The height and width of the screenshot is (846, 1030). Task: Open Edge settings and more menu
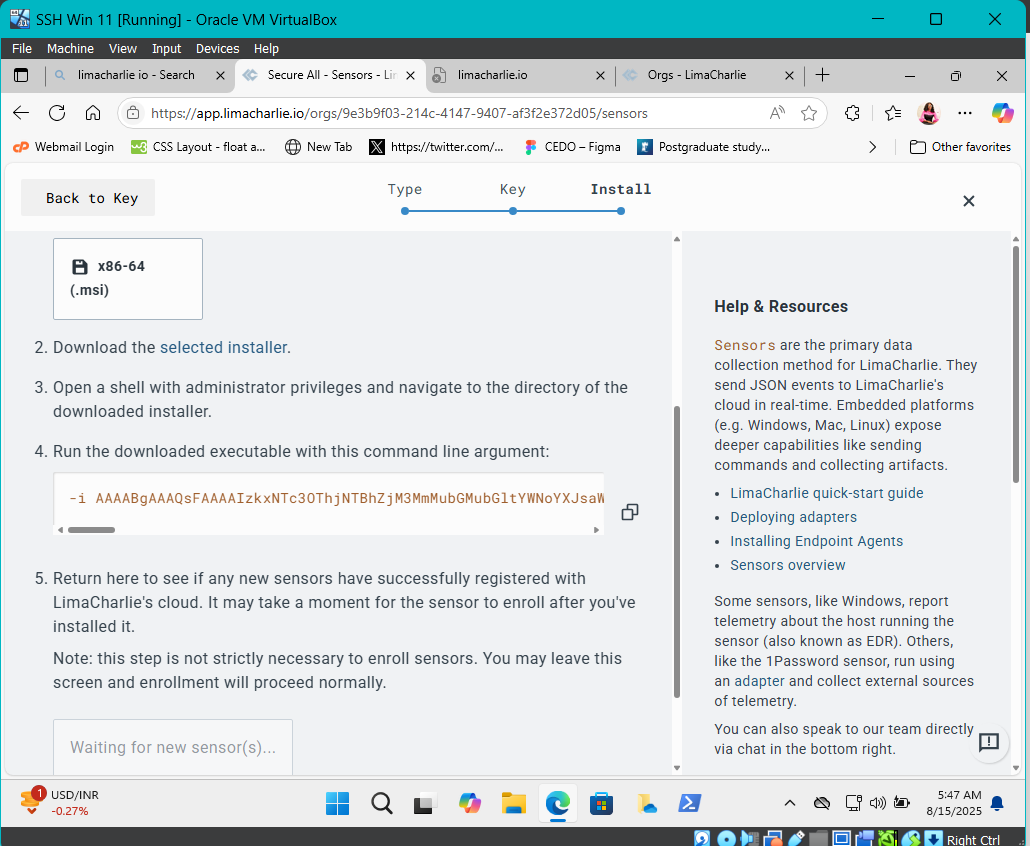click(964, 113)
